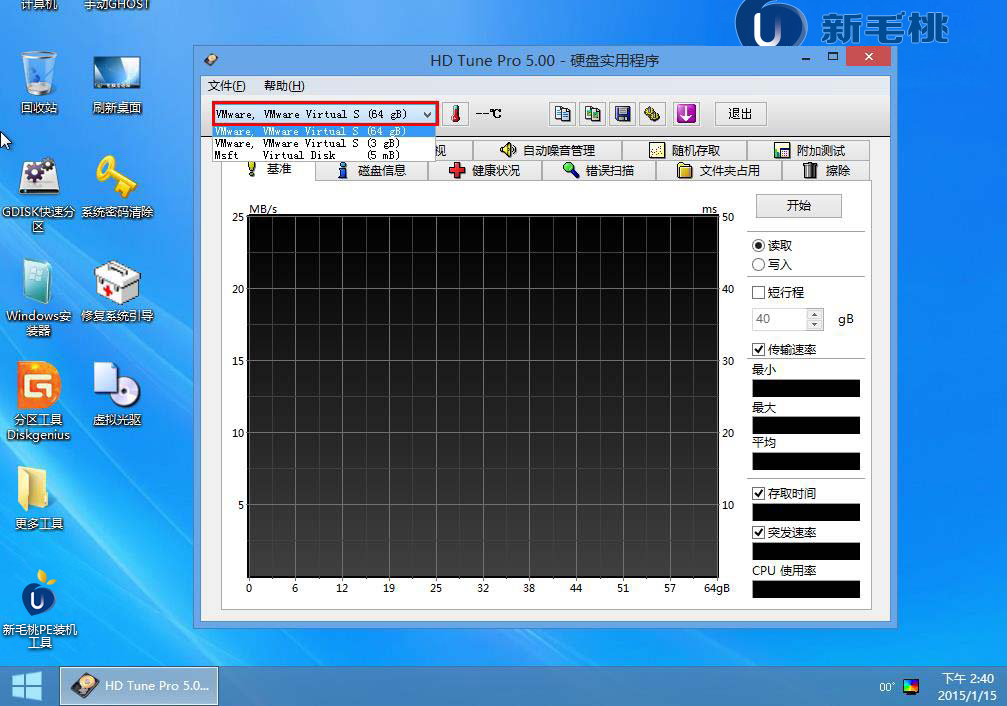Open the Recycle Bin desktop icon
The image size is (1007, 706).
click(39, 82)
